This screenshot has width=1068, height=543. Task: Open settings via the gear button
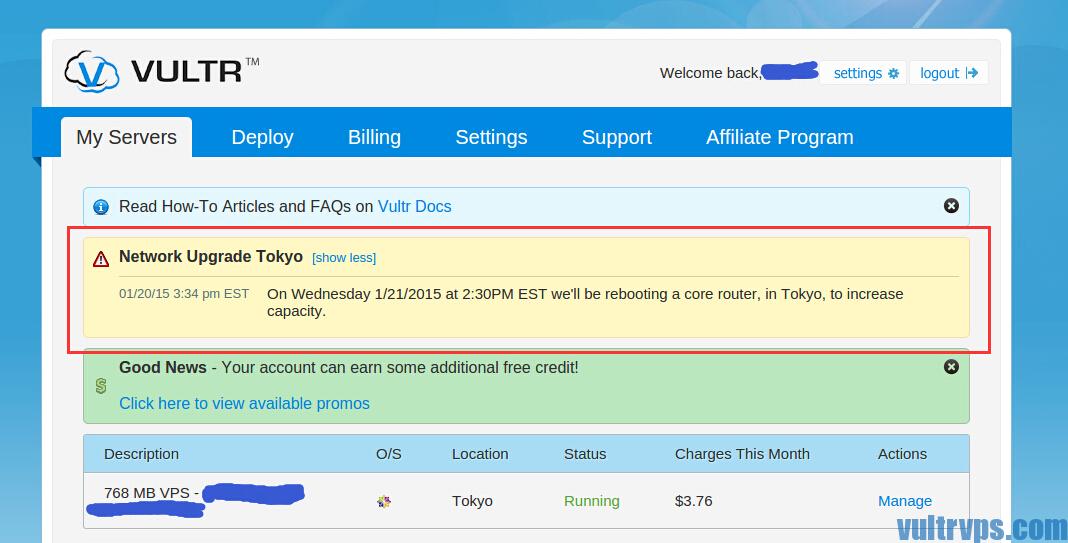865,73
